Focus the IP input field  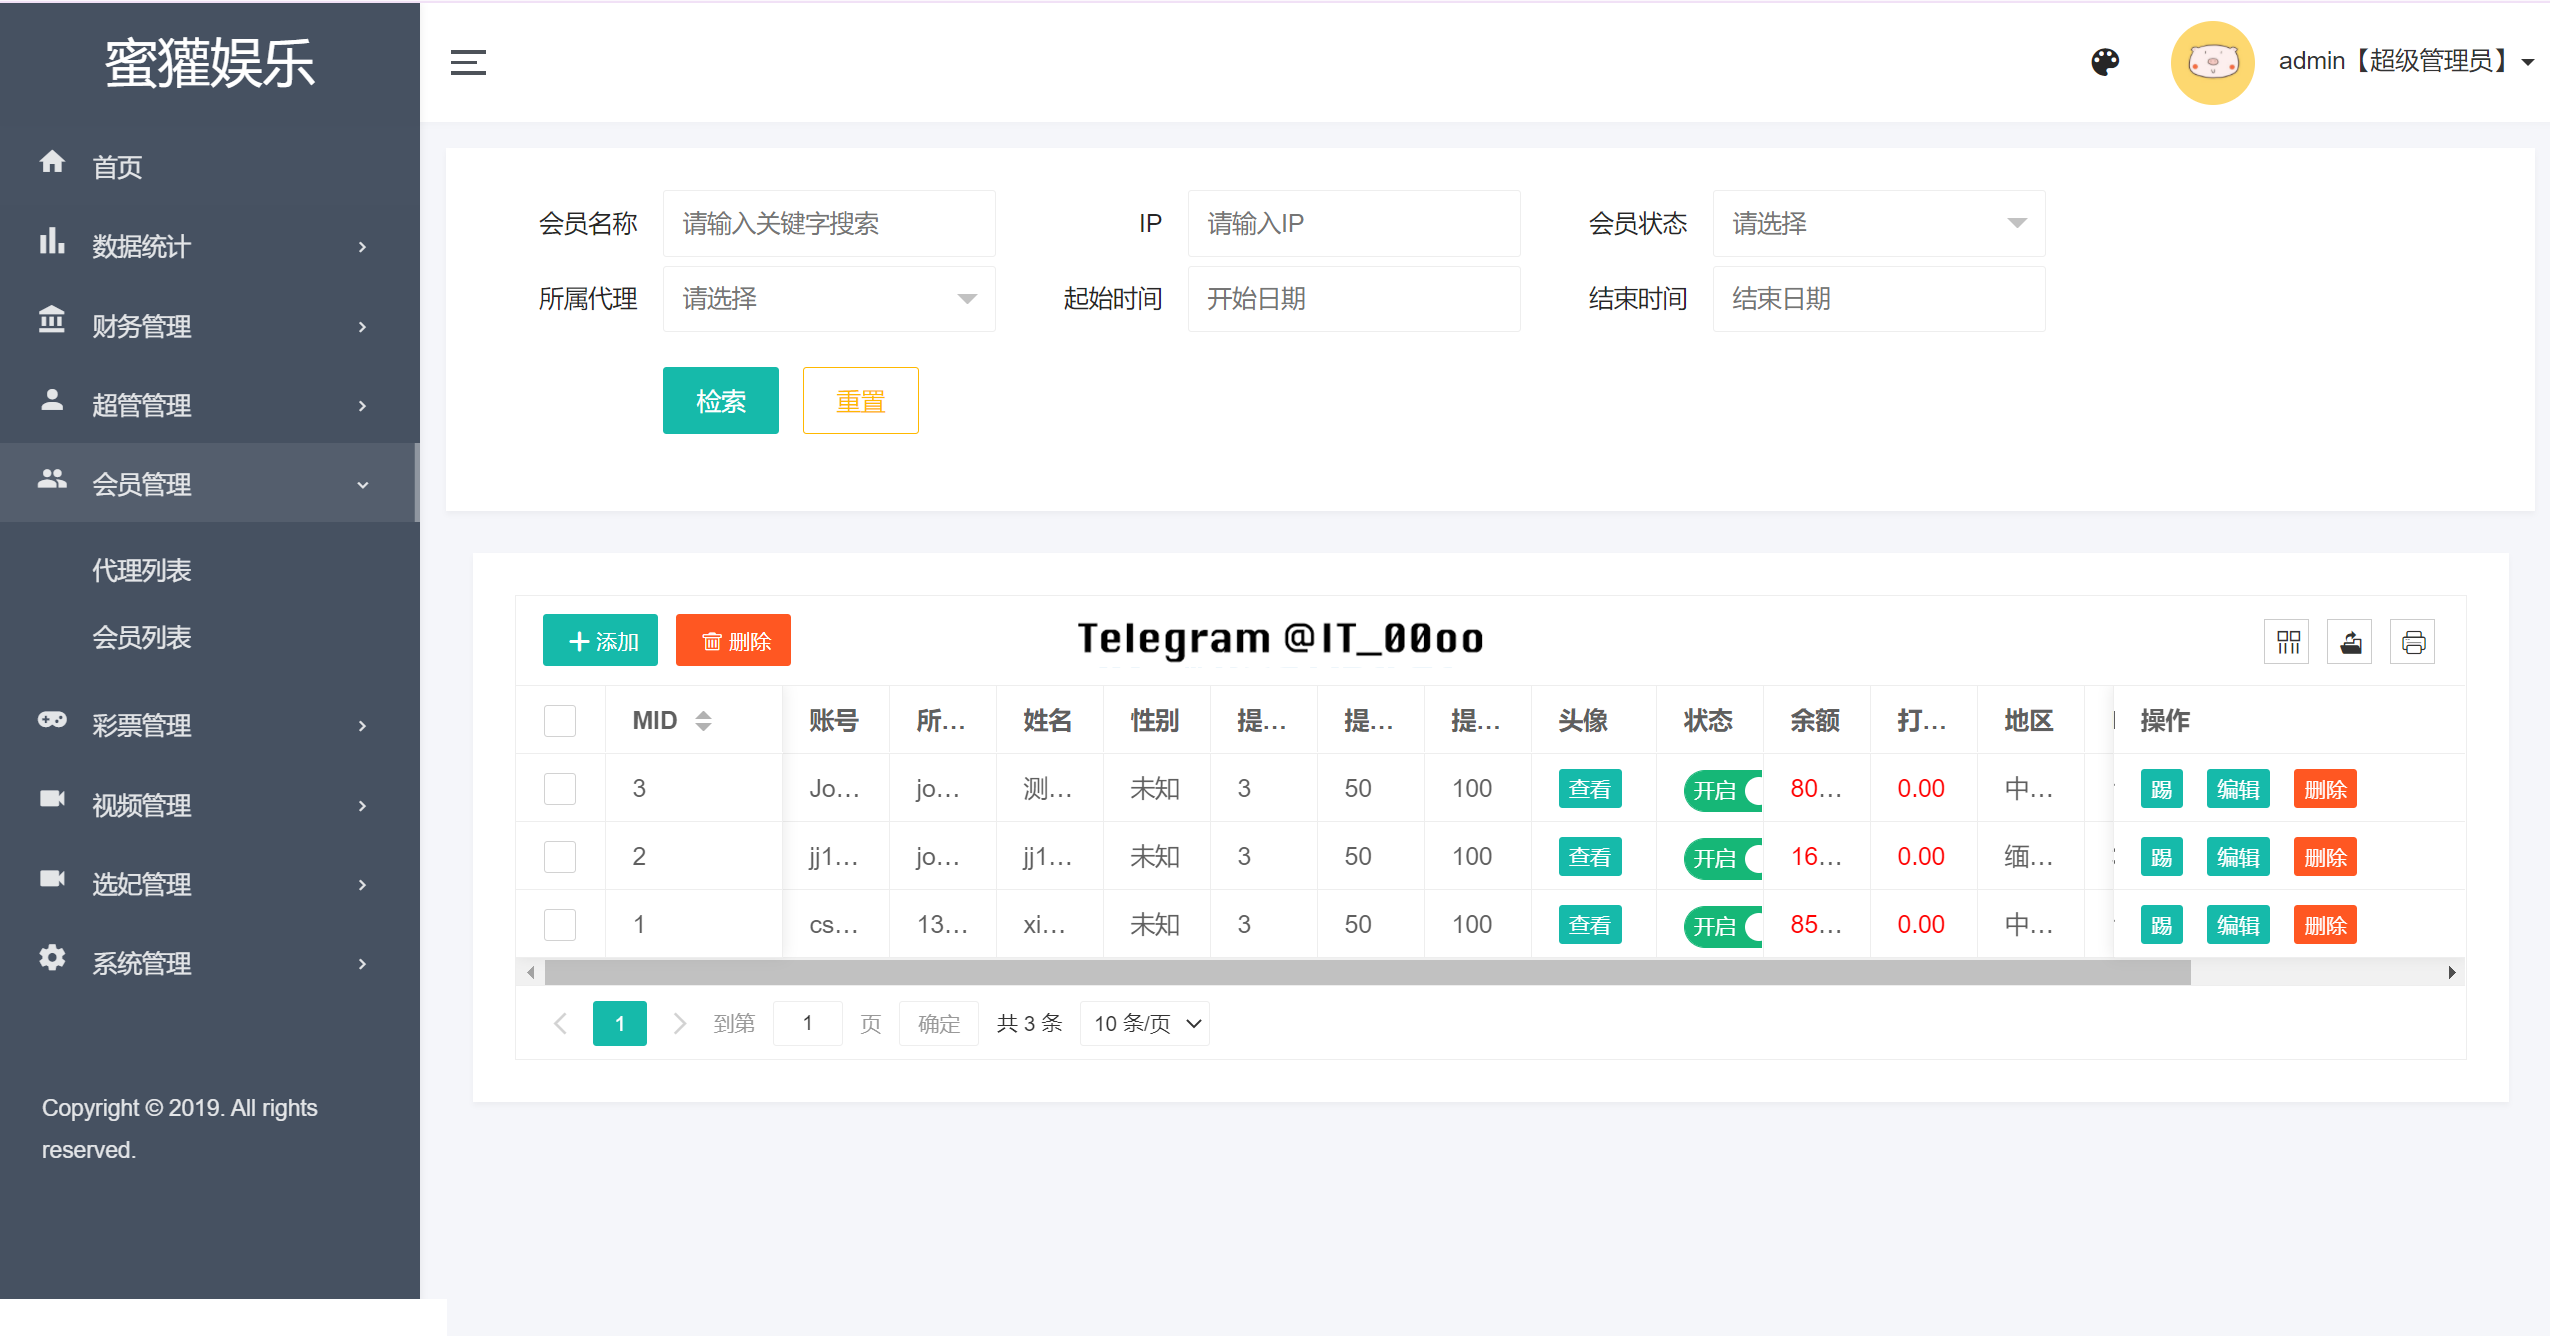(x=1354, y=223)
